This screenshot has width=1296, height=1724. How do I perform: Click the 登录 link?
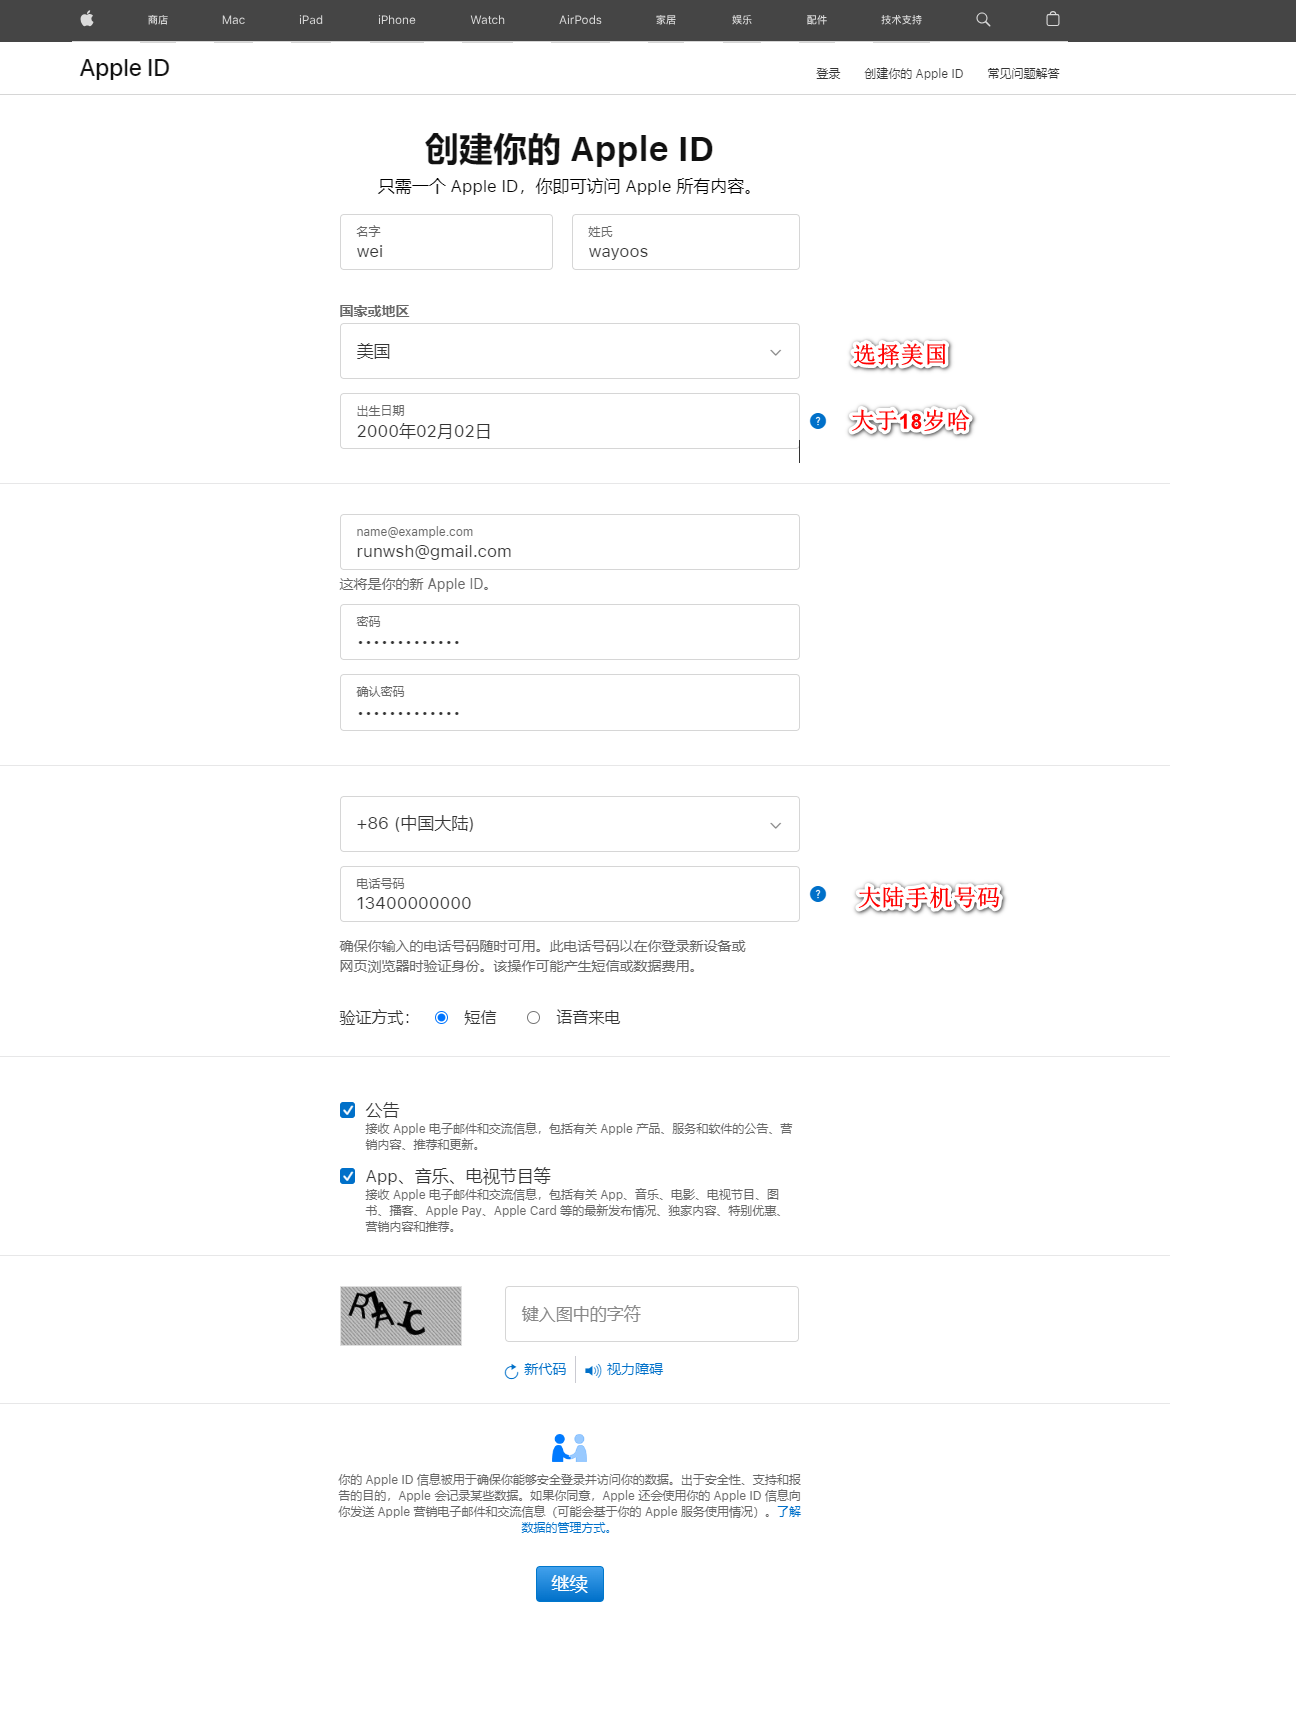[x=828, y=74]
